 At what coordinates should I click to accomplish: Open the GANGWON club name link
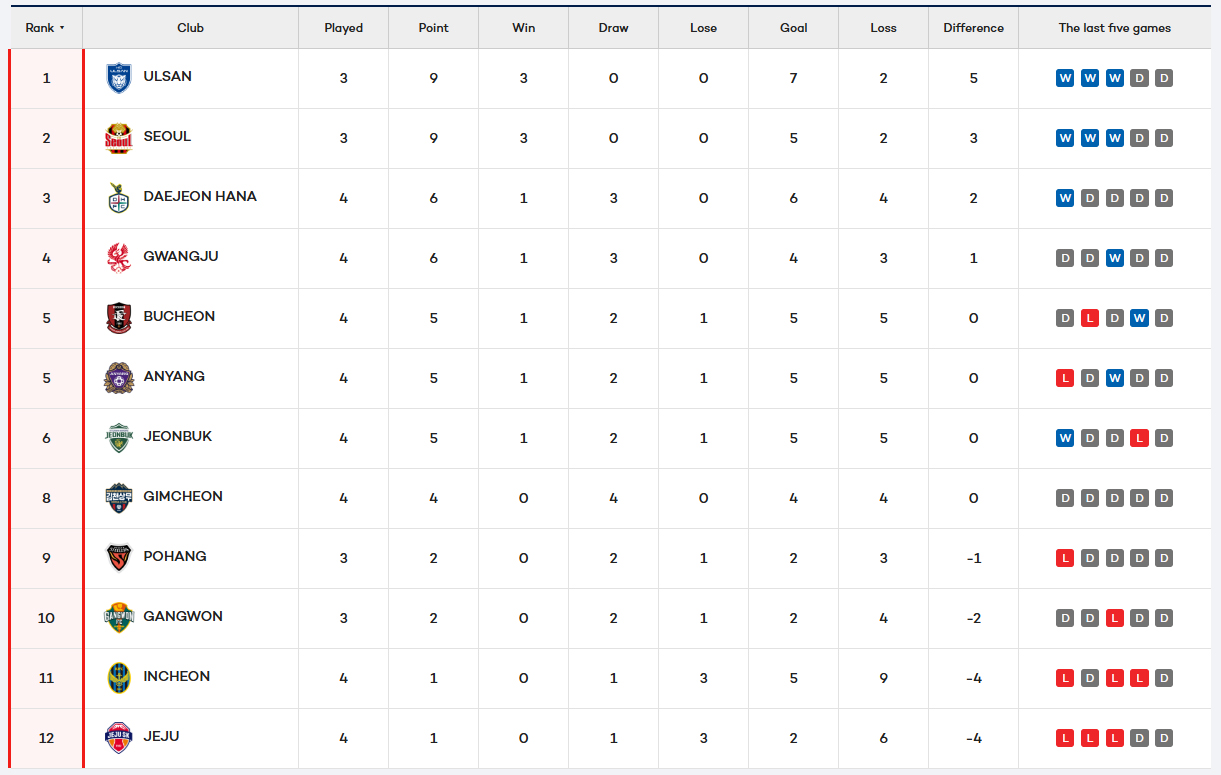(183, 617)
